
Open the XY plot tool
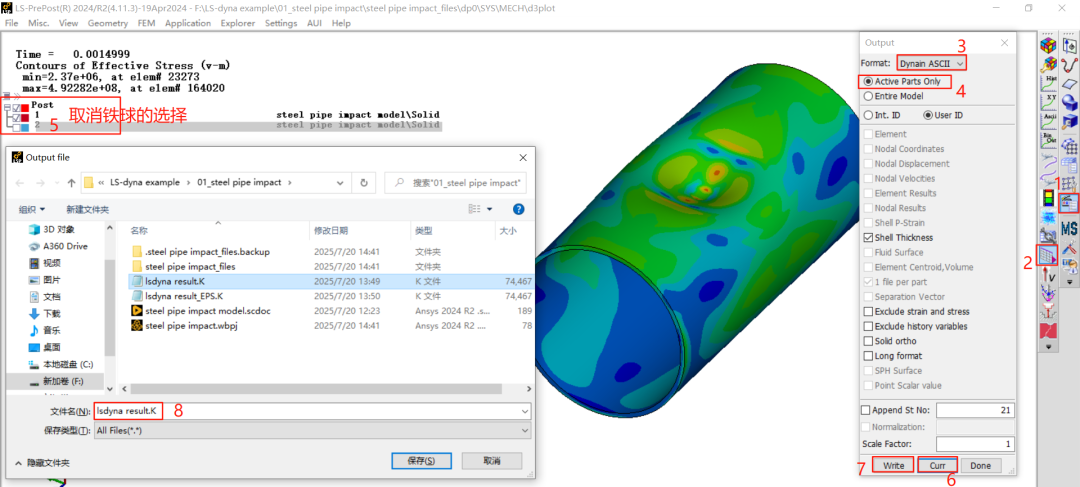click(1048, 103)
